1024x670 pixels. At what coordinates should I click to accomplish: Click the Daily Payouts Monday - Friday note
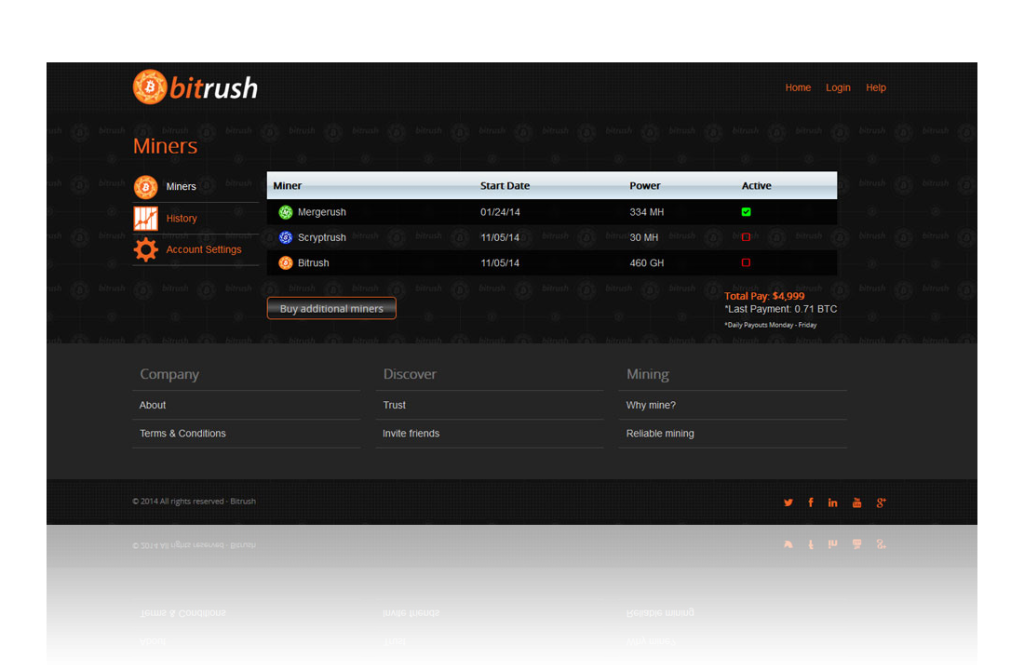(770, 325)
